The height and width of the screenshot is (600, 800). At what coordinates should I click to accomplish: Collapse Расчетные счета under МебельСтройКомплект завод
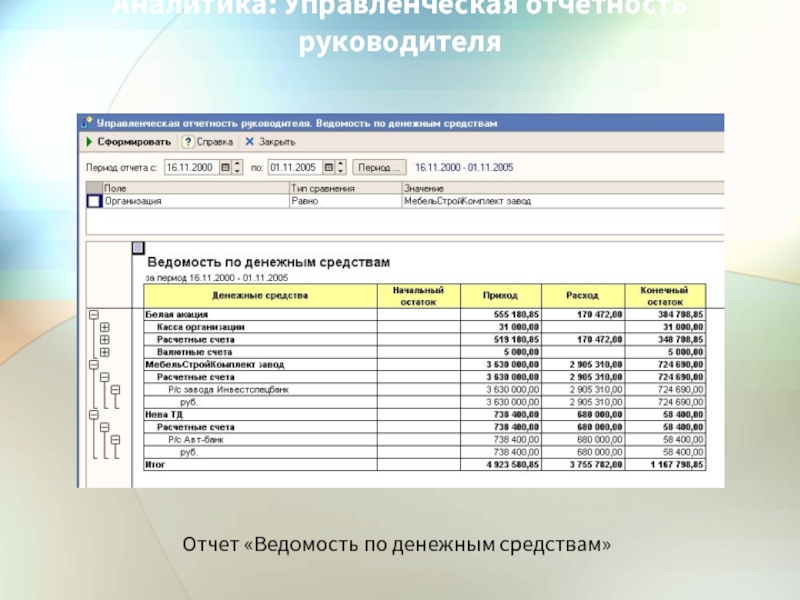coord(105,377)
